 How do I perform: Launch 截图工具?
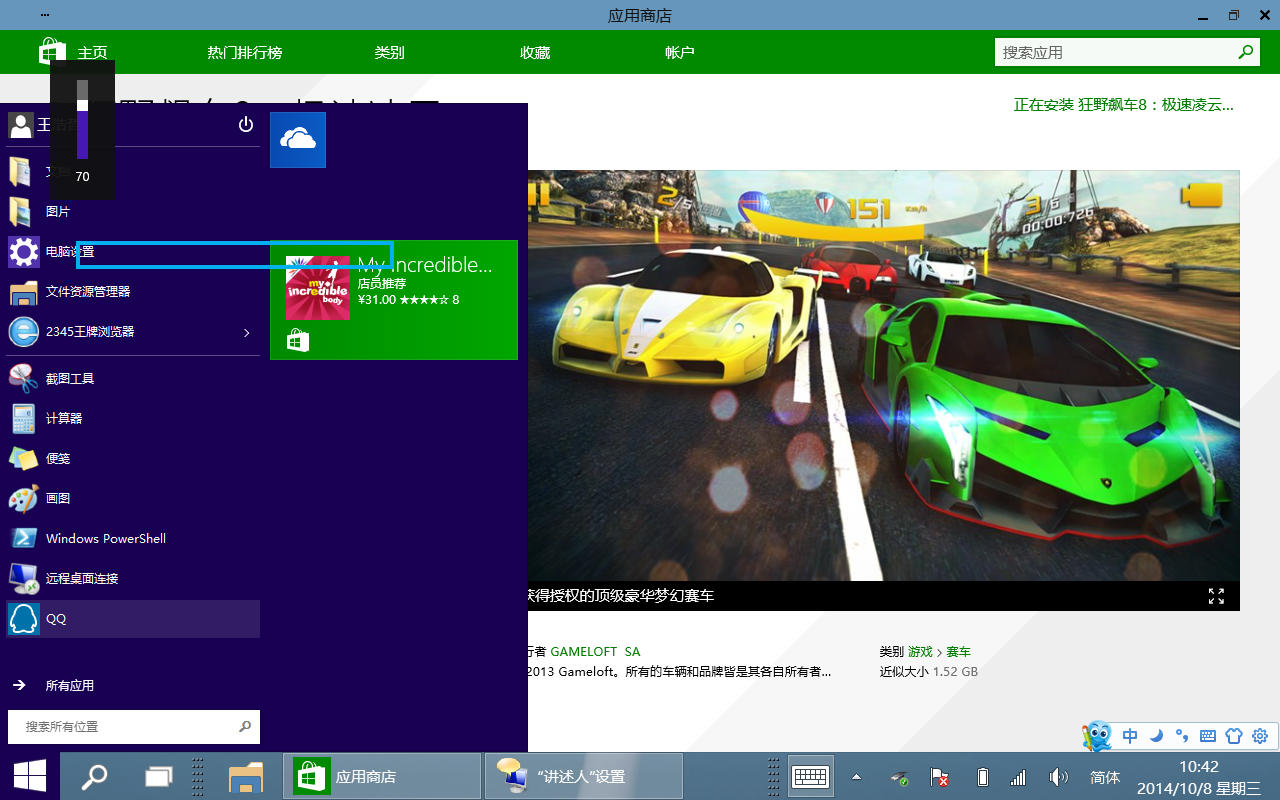[134, 378]
